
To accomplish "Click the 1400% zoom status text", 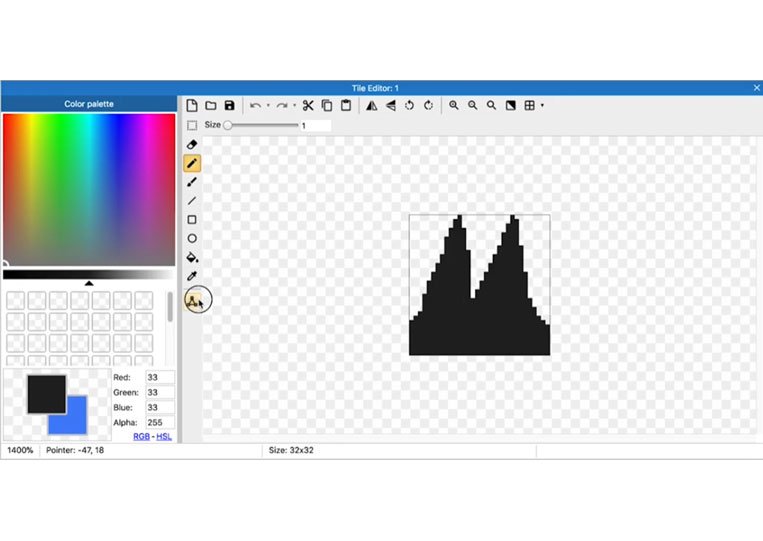I will tap(20, 451).
